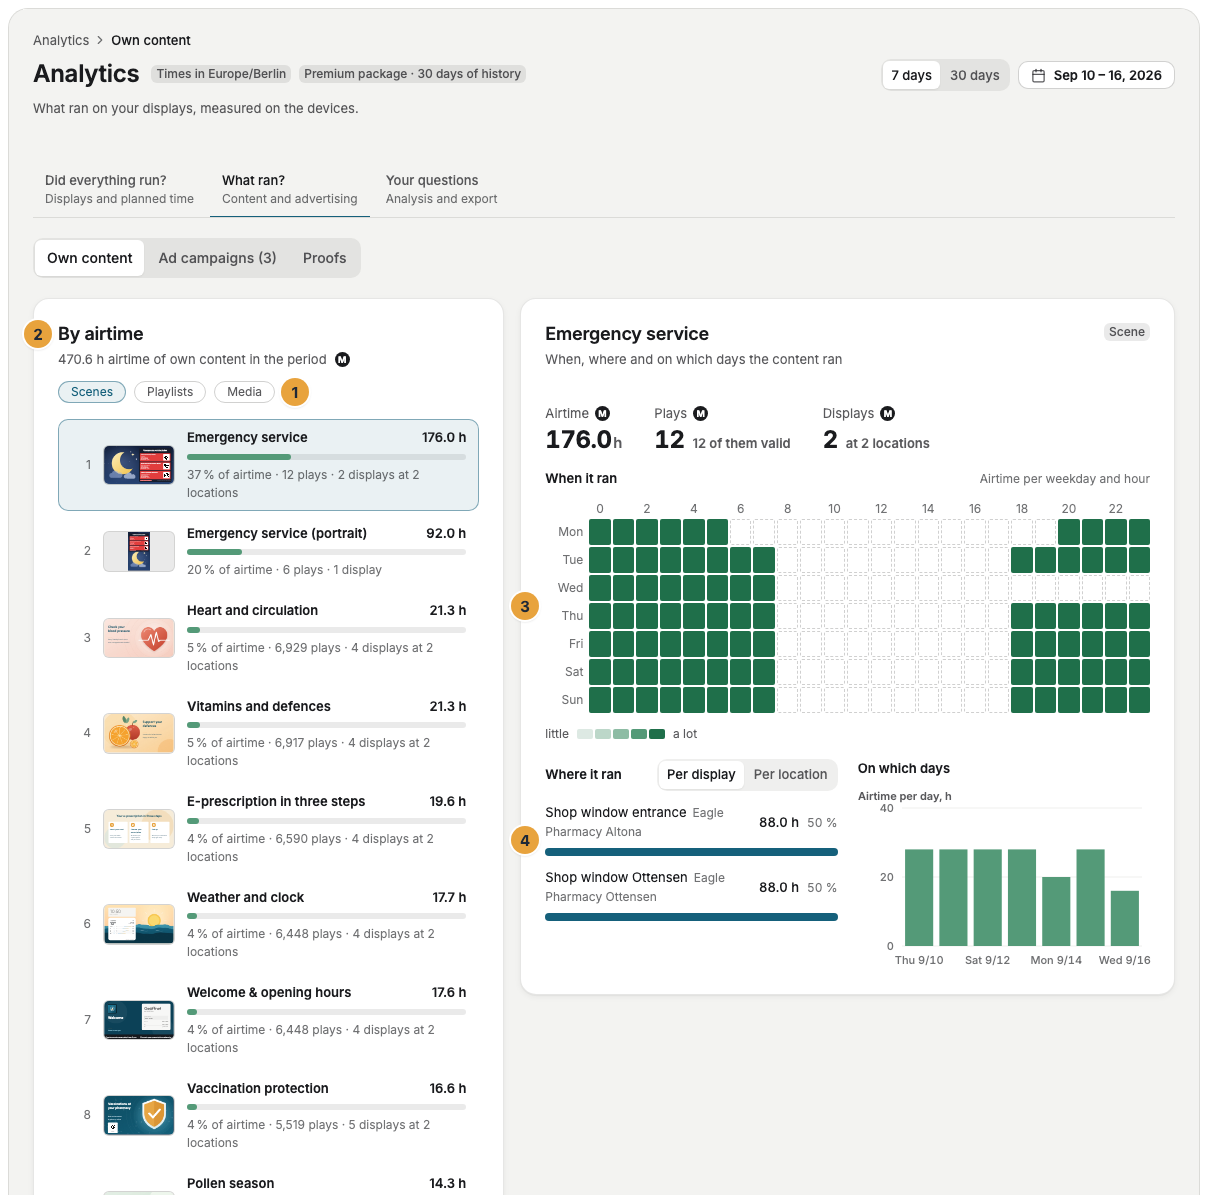Viewport: 1208px width, 1195px height.
Task: Open the calendar icon in date range picker
Action: pos(1038,75)
